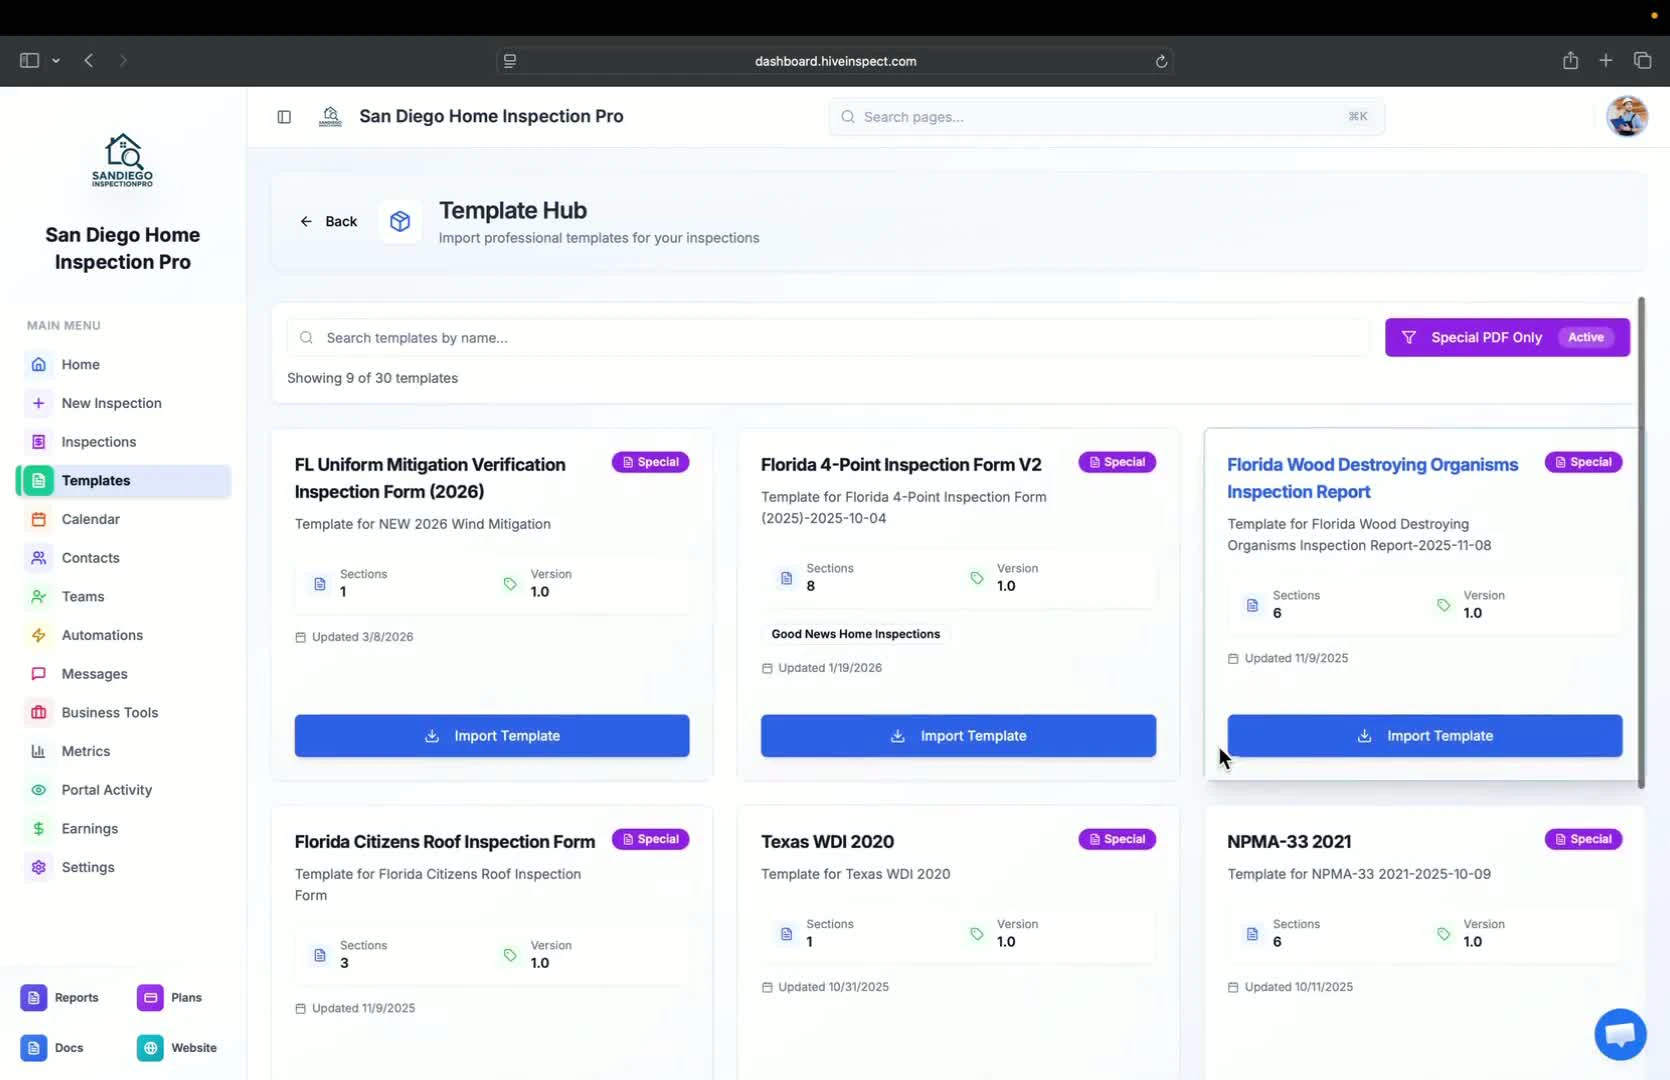
Task: Import the Florida 4-Point Inspection Form V2
Action: coord(958,736)
